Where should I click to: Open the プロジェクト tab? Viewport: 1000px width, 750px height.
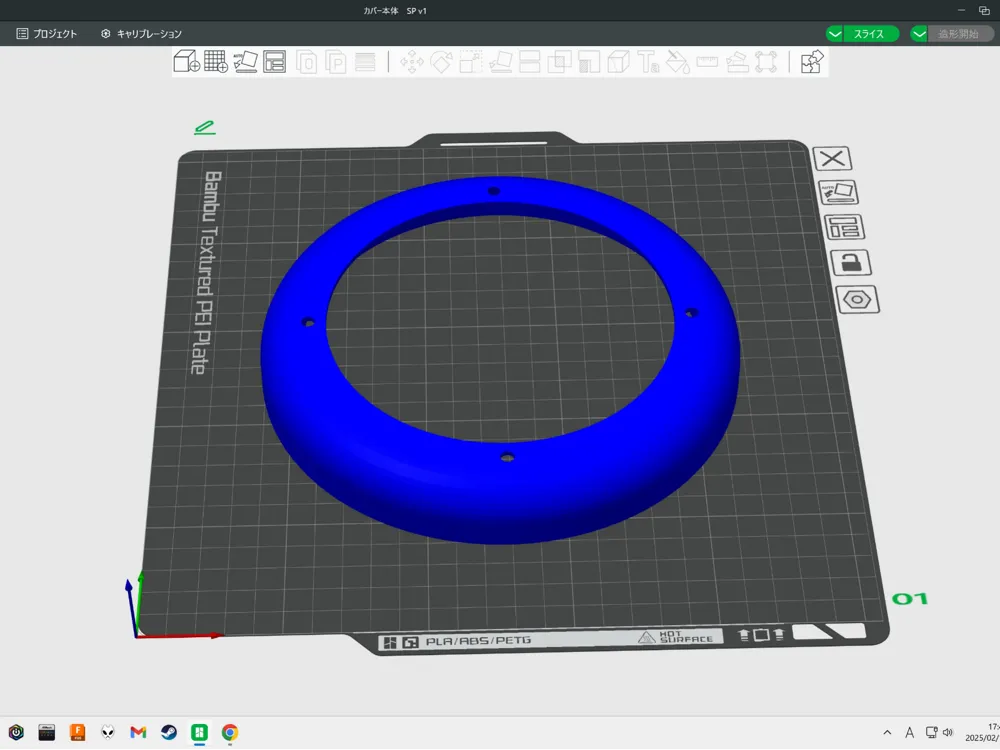(x=47, y=34)
